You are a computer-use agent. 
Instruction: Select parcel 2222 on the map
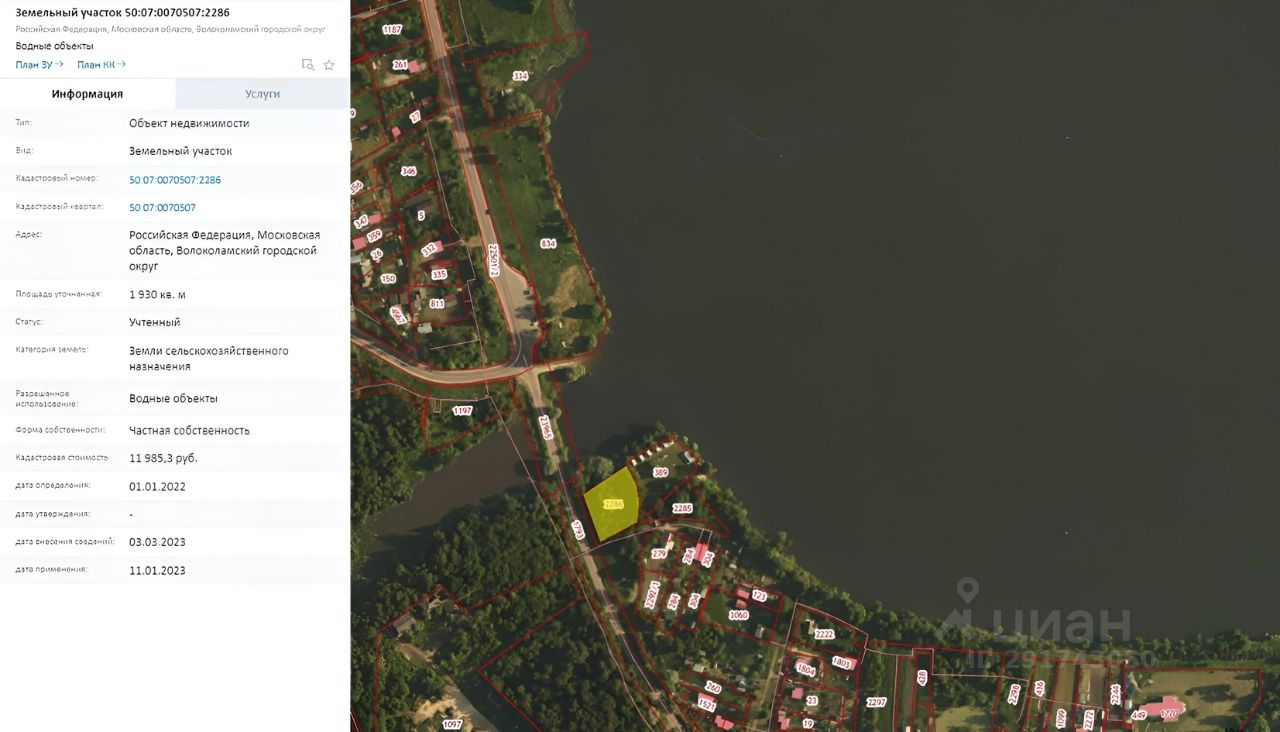pyautogui.click(x=824, y=634)
